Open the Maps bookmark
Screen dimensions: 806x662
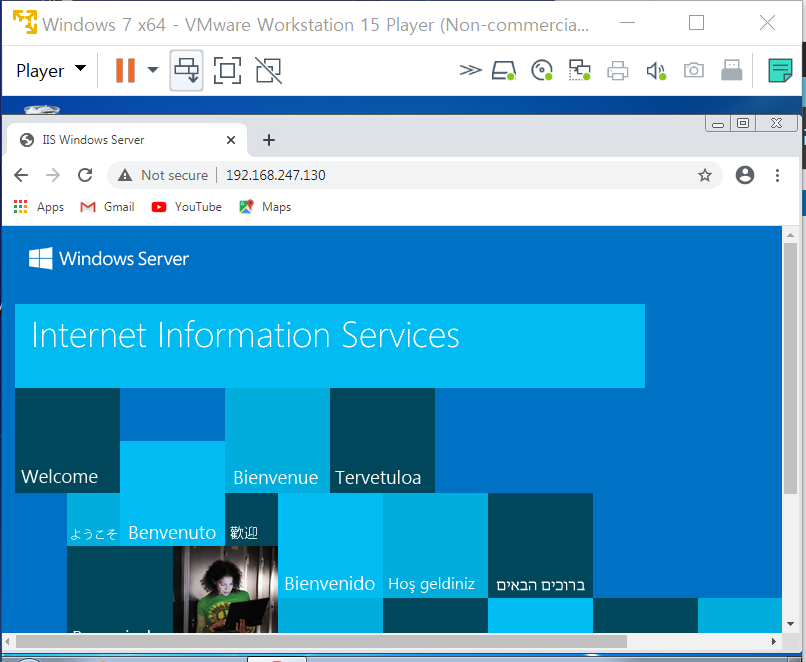[x=265, y=207]
